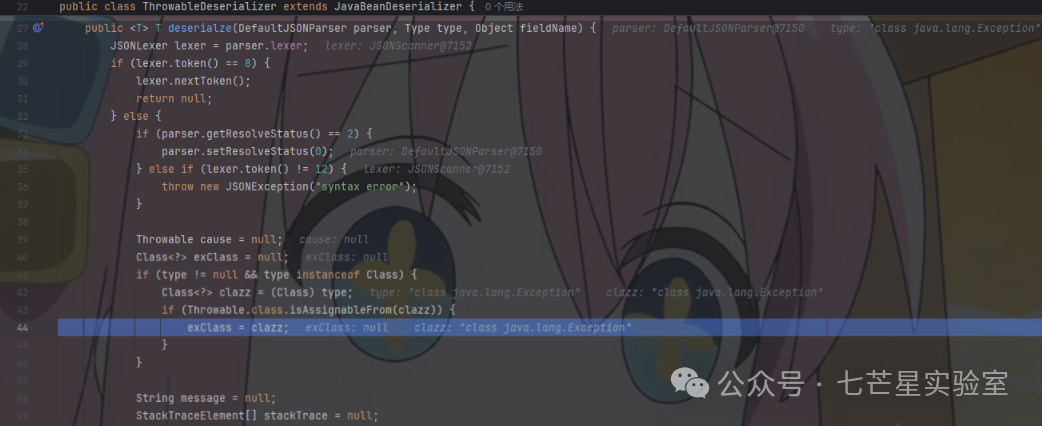Click line number 39 in the gutter

(23, 239)
